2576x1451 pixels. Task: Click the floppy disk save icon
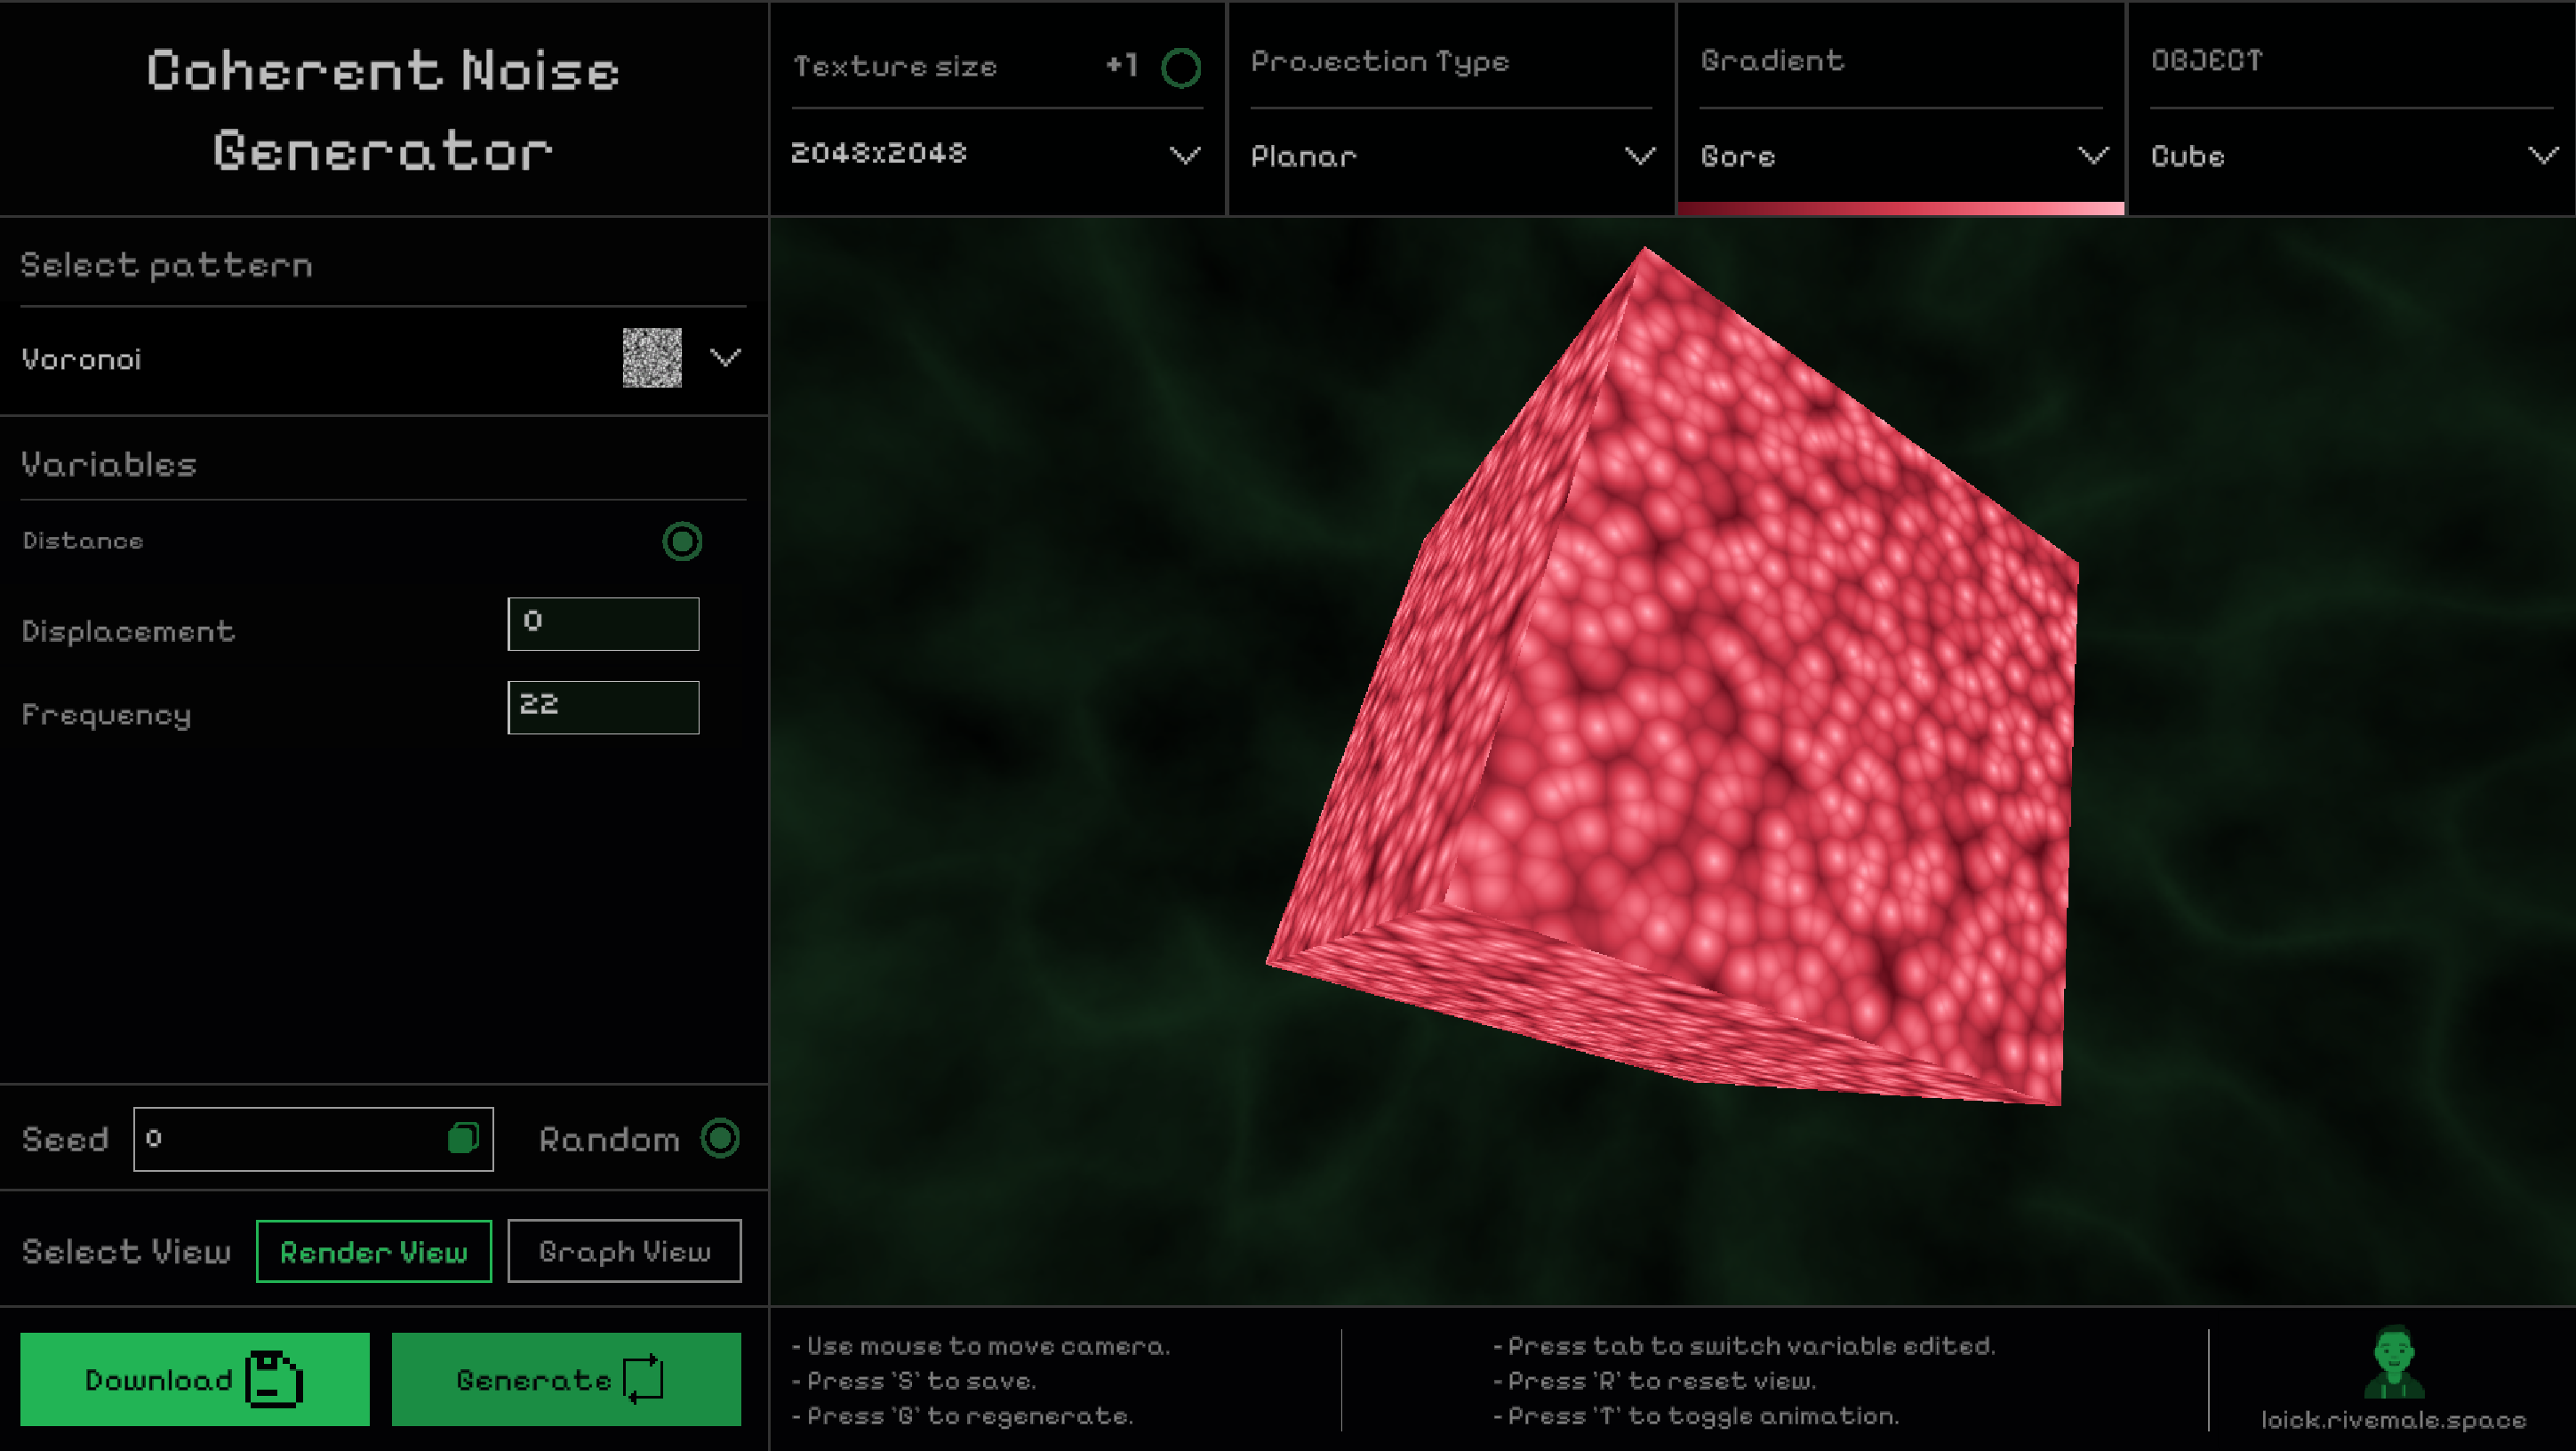tap(274, 1379)
